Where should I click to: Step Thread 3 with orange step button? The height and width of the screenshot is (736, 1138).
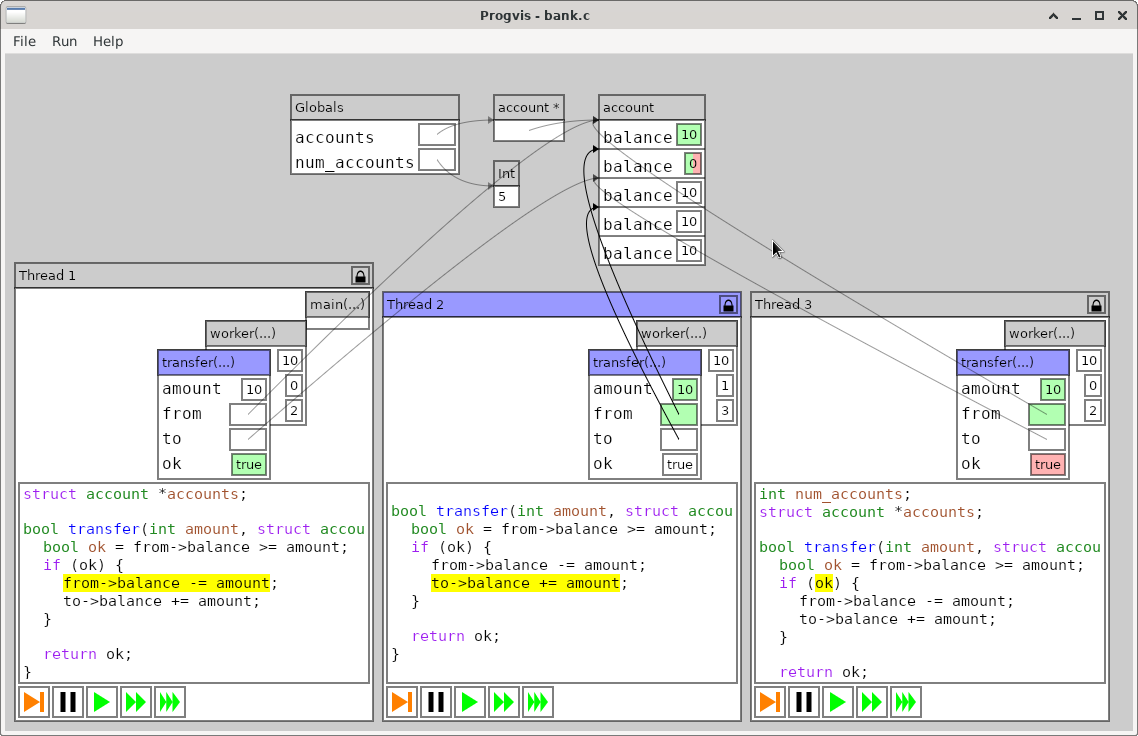tap(770, 702)
